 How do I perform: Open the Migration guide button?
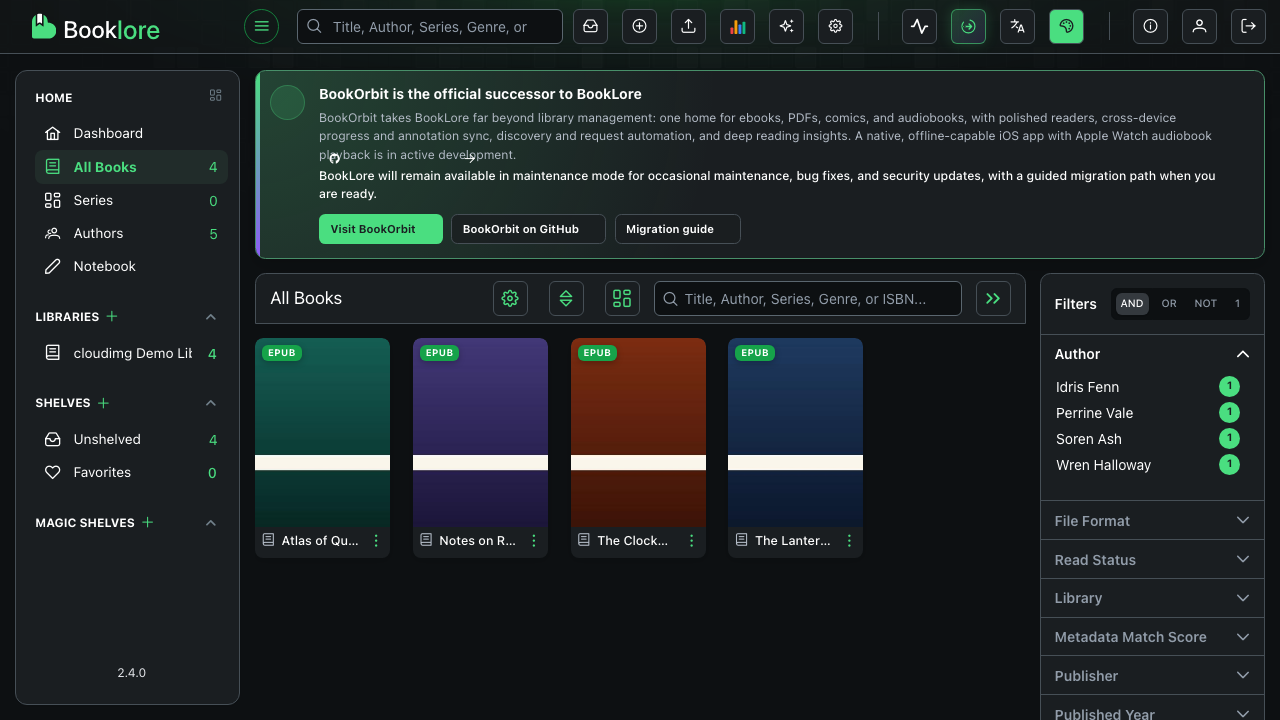pos(677,229)
